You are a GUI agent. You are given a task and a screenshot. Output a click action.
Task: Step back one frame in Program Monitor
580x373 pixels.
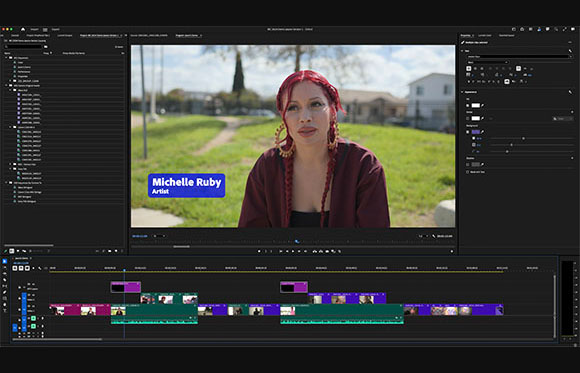[x=287, y=251]
